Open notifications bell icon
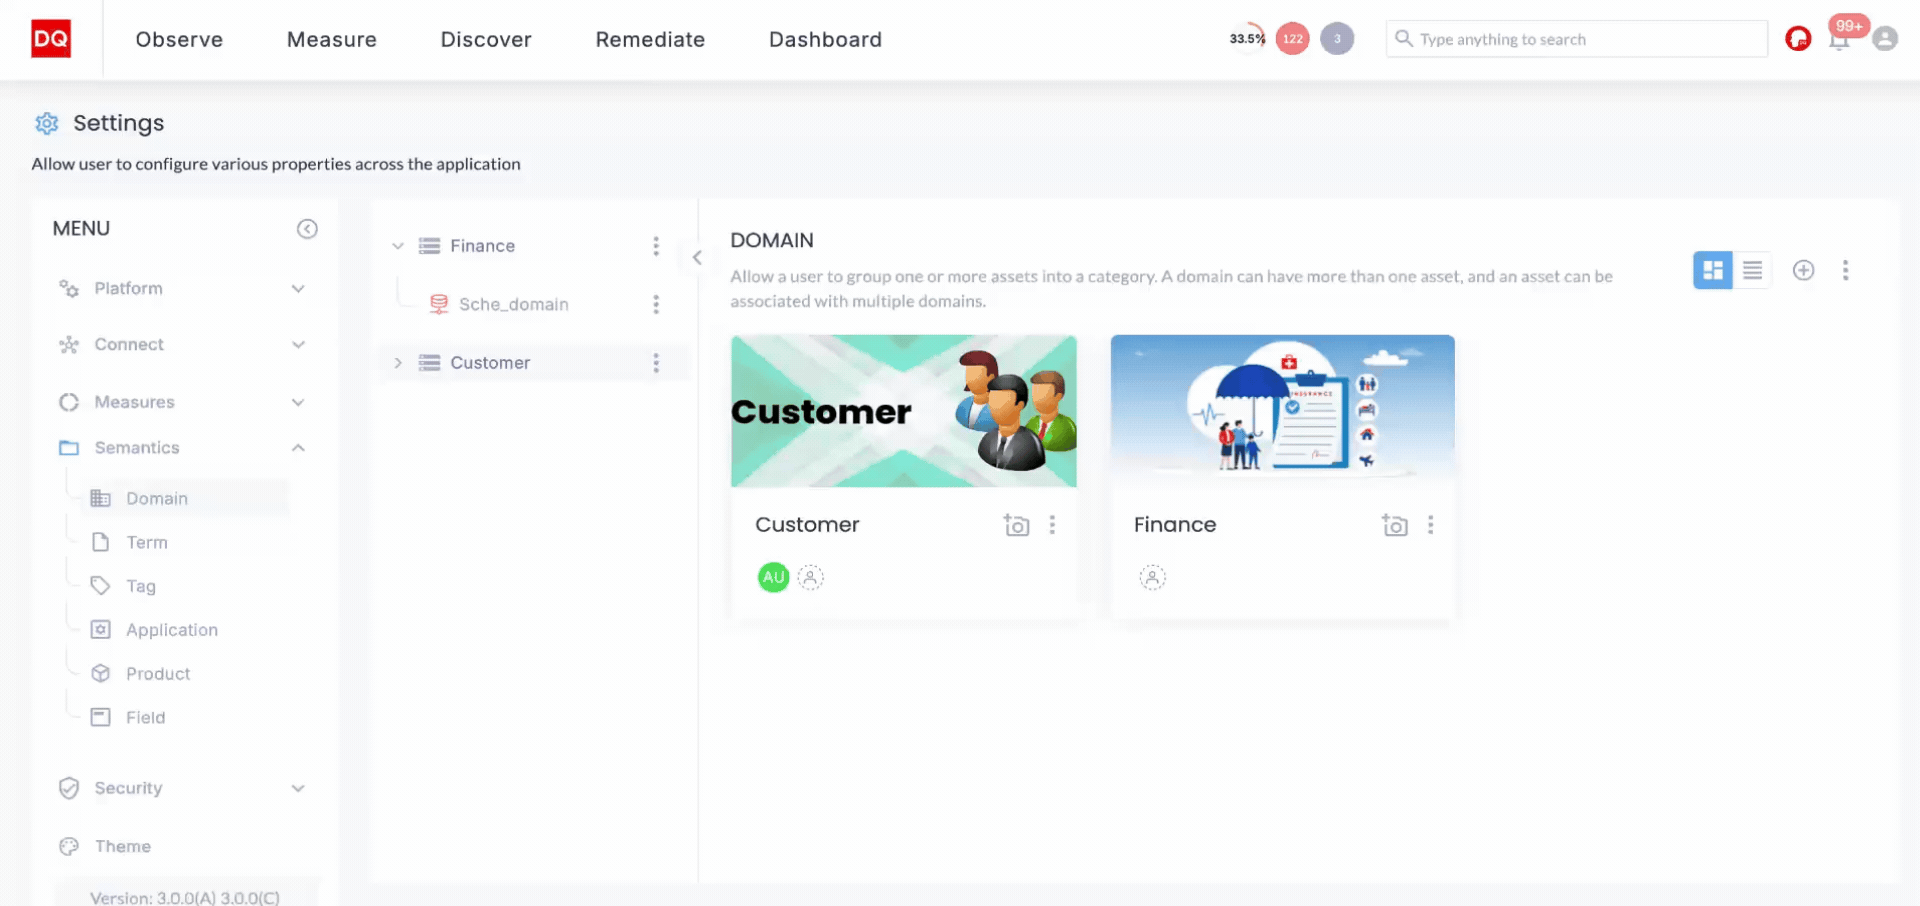The image size is (1920, 906). (x=1839, y=40)
